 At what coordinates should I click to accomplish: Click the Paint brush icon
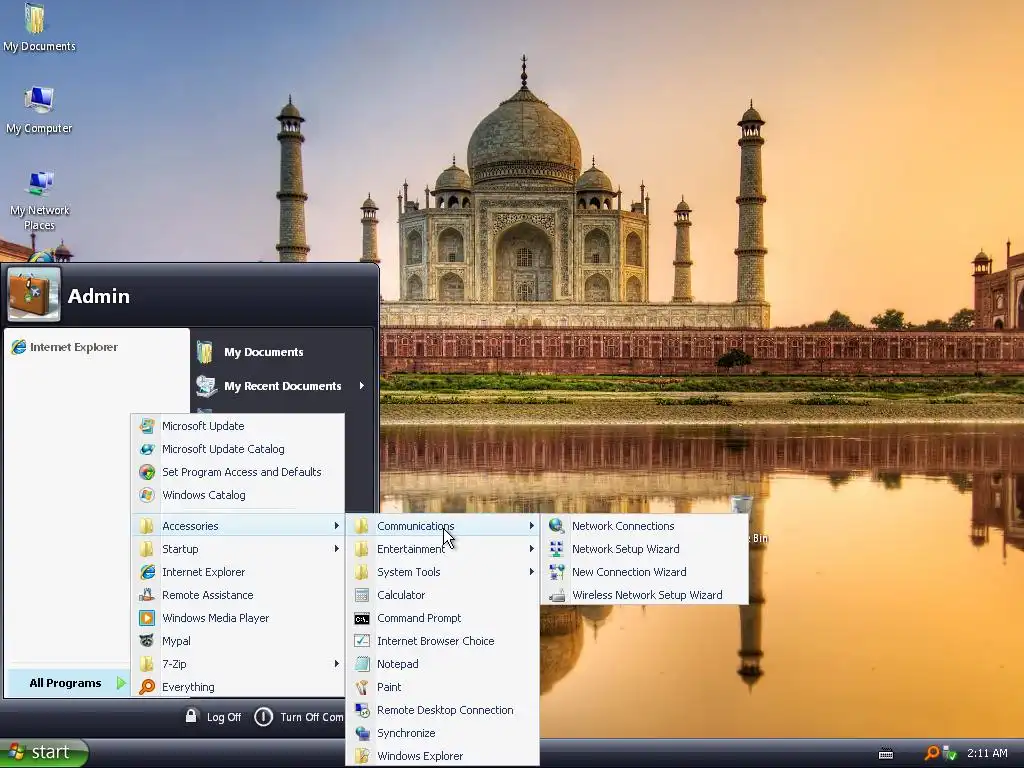pos(362,687)
